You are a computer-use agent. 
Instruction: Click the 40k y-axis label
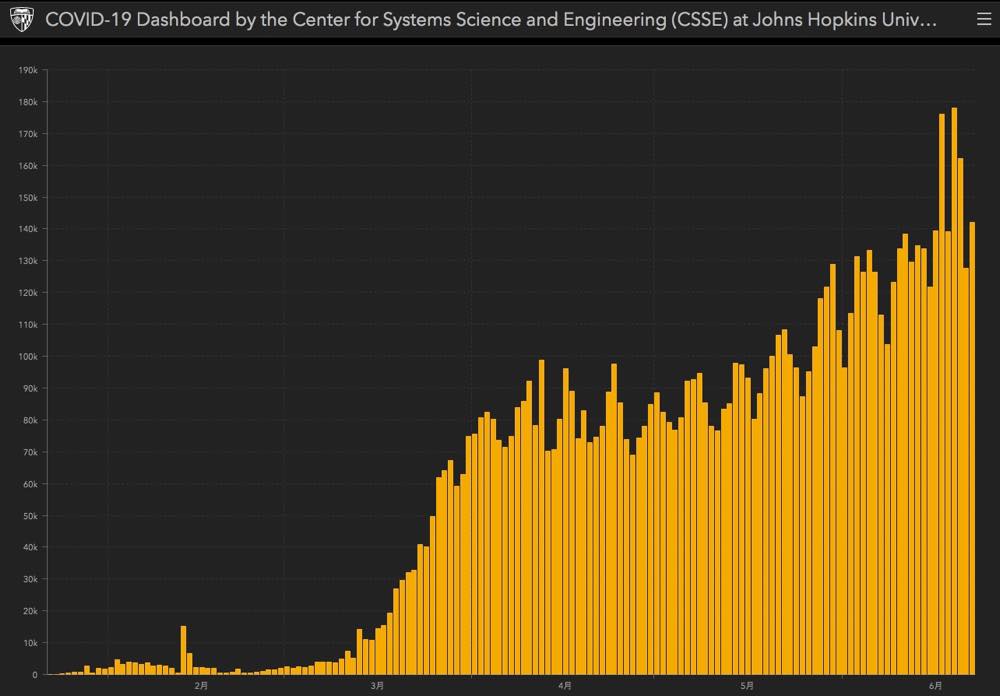[30, 547]
